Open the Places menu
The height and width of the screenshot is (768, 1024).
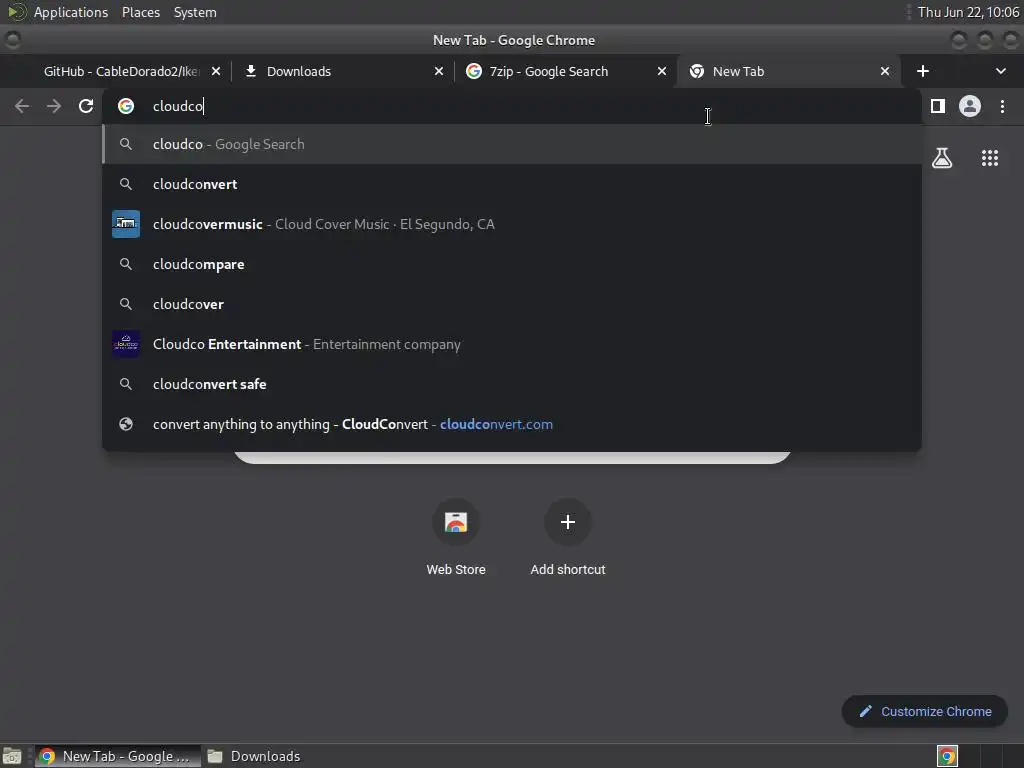coord(141,12)
